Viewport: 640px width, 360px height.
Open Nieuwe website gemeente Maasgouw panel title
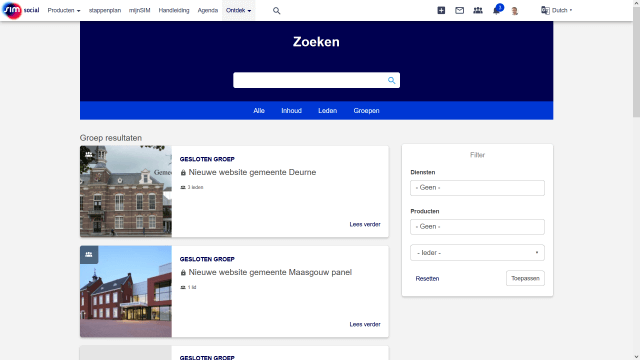270,272
